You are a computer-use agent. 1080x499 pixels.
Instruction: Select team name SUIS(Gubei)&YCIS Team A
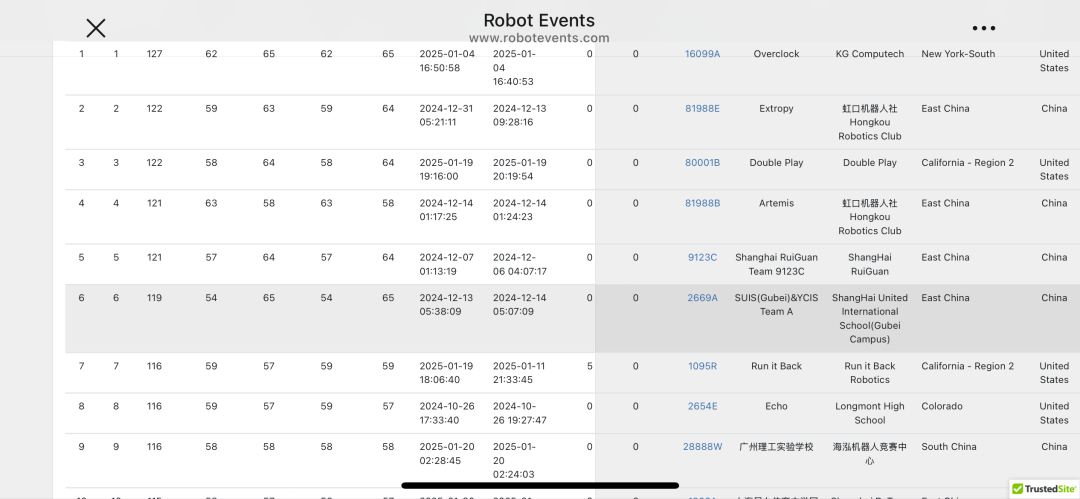coord(776,305)
